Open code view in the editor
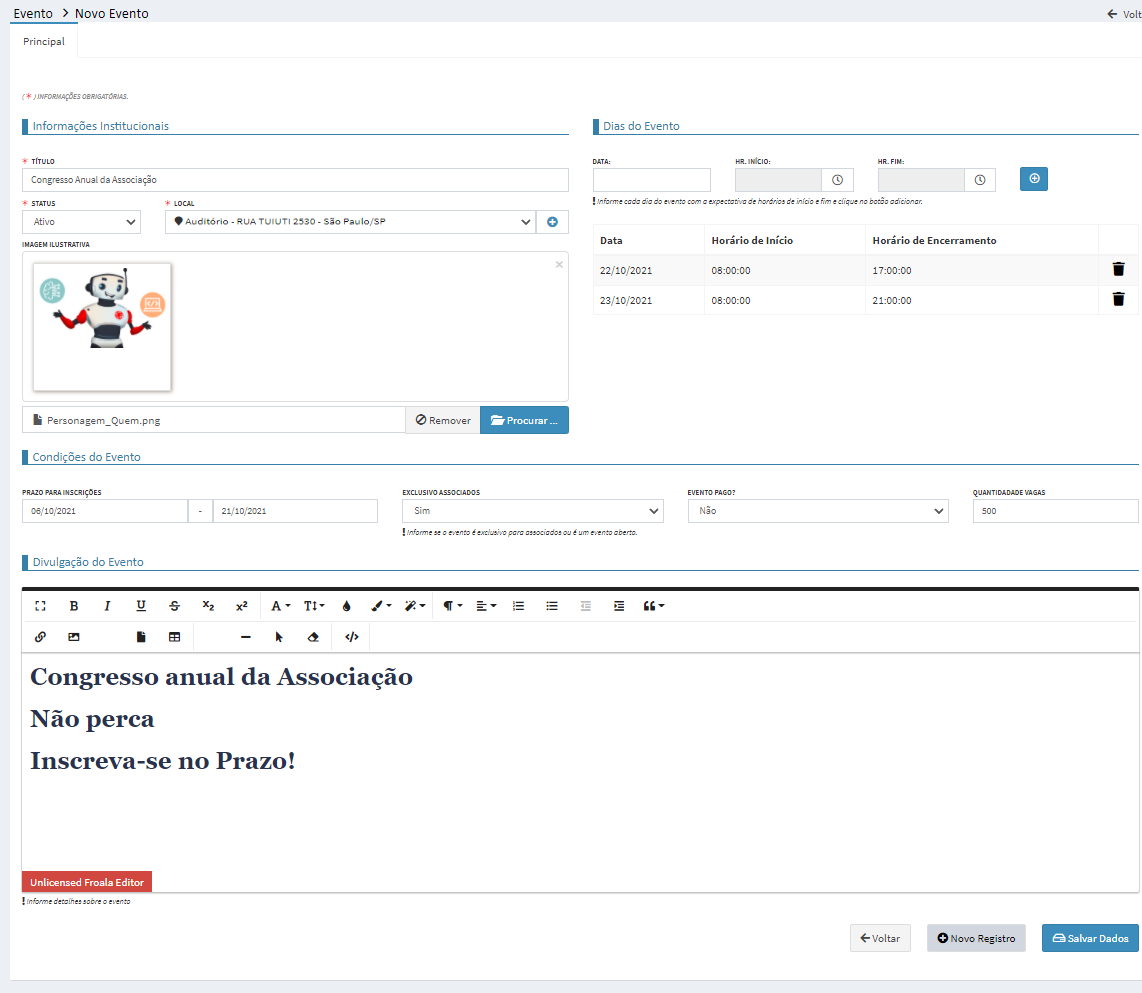 [351, 637]
